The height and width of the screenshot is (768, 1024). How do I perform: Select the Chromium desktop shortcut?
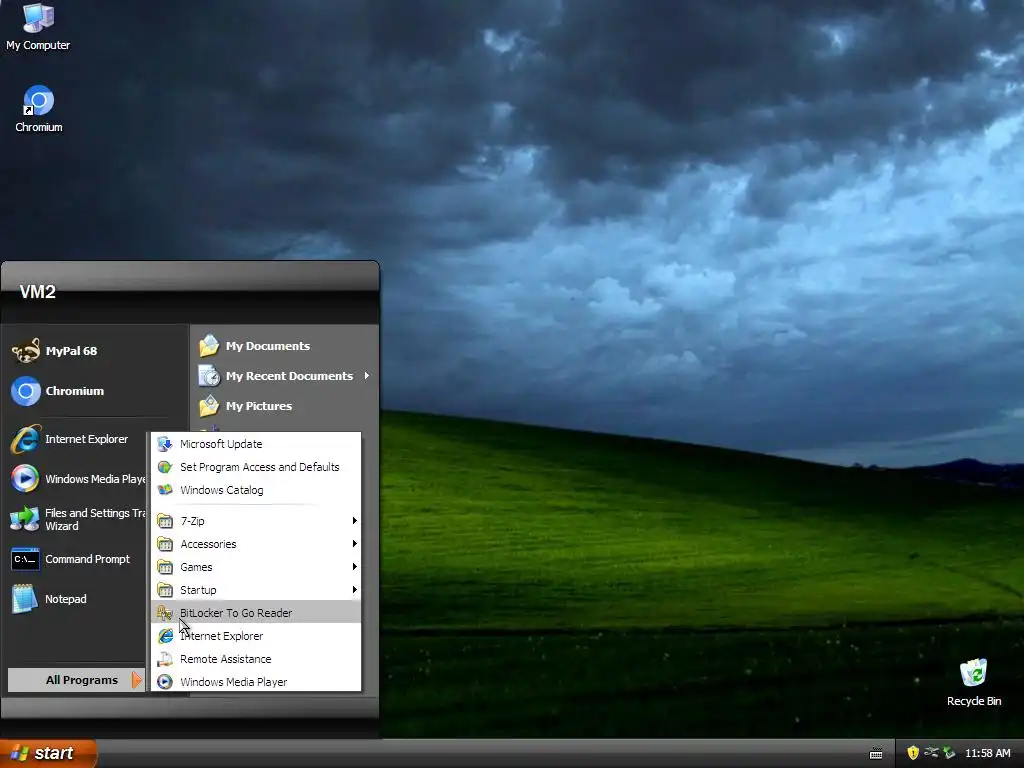(39, 110)
